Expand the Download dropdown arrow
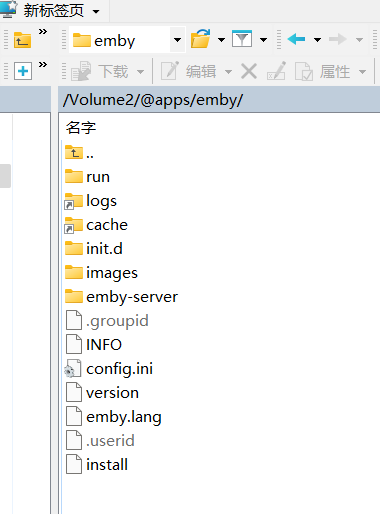Viewport: 380px width, 514px height. pyautogui.click(x=141, y=72)
